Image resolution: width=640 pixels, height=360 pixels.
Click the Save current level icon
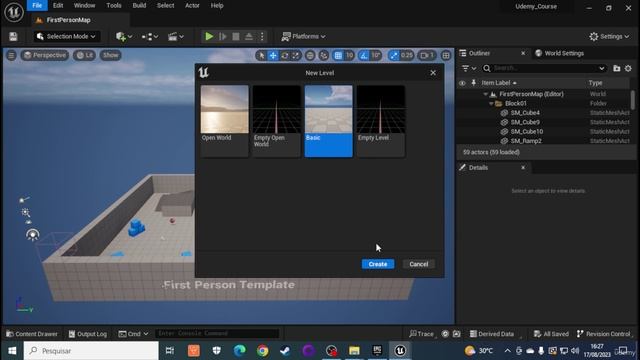point(13,37)
